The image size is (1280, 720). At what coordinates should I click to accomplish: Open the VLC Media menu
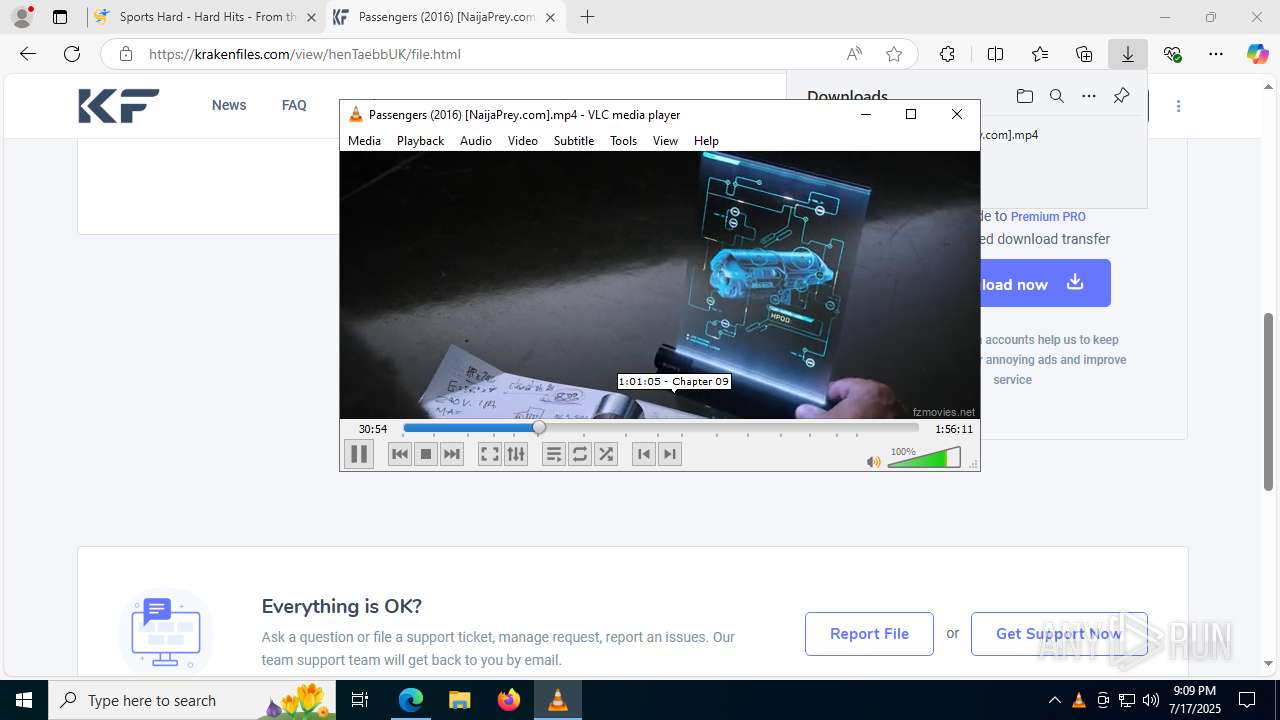point(364,141)
